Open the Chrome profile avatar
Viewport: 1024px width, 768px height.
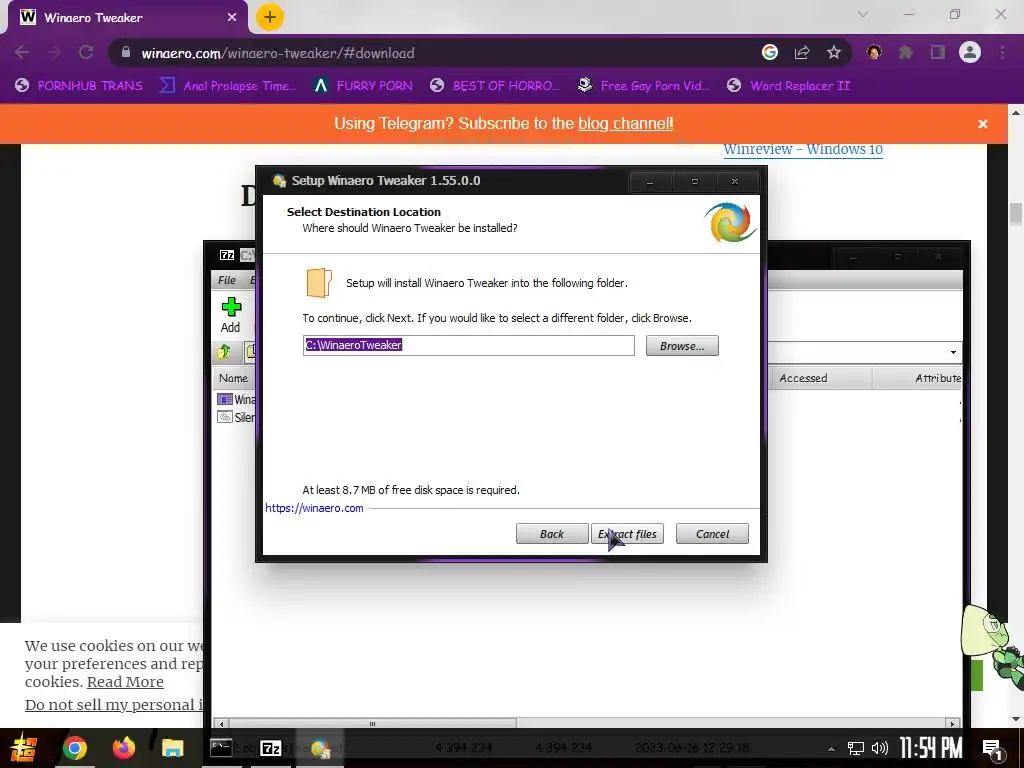[970, 52]
